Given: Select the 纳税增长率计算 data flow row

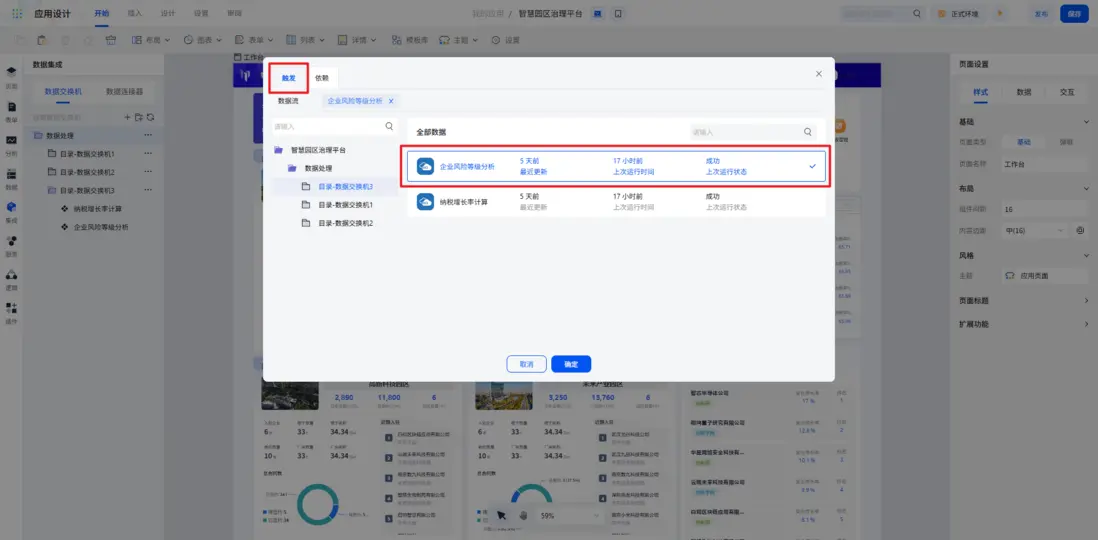Looking at the screenshot, I should 616,202.
